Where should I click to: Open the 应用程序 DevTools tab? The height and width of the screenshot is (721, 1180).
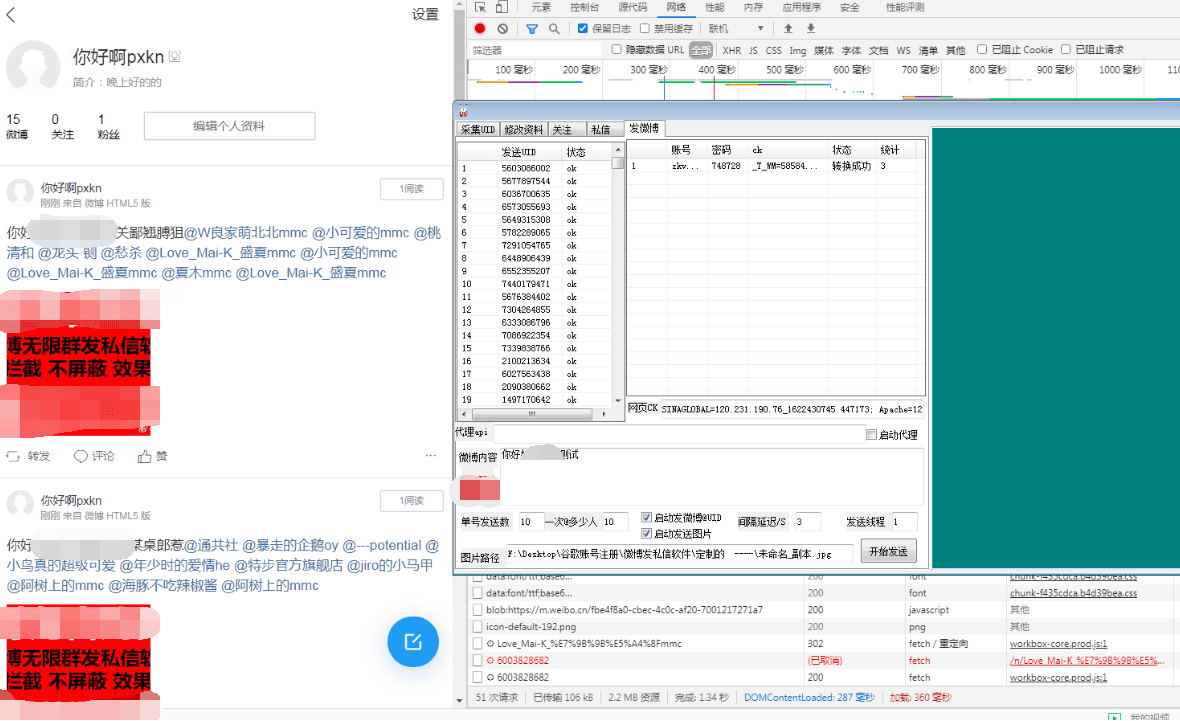click(801, 8)
